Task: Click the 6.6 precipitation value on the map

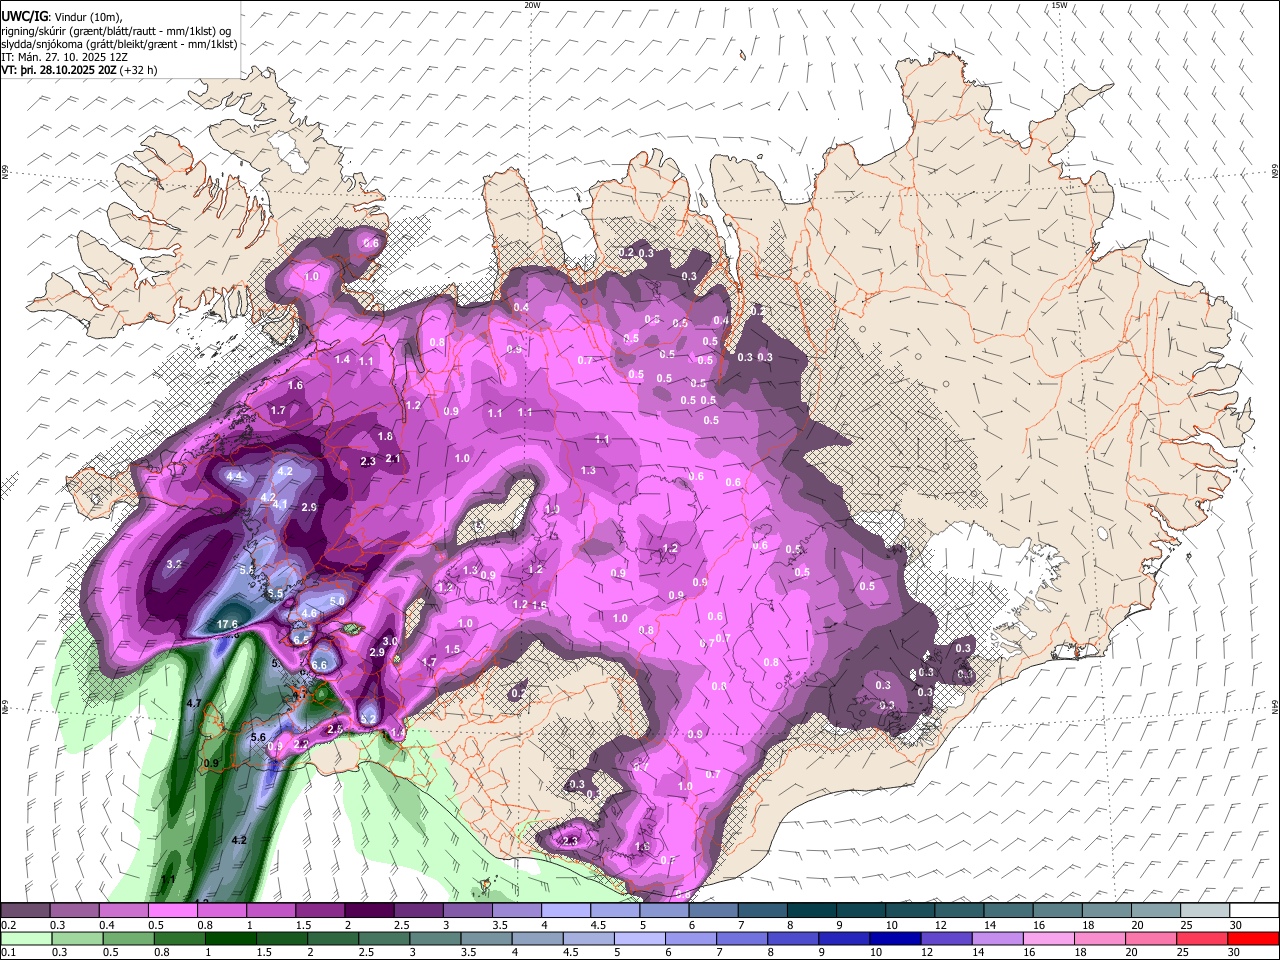Action: click(320, 665)
